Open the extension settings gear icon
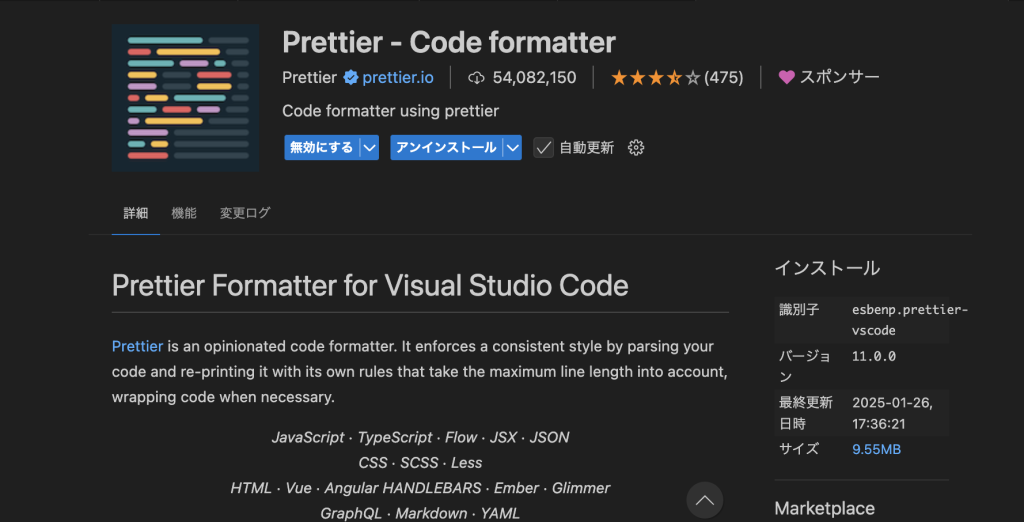Viewport: 1024px width, 522px height. [x=636, y=147]
